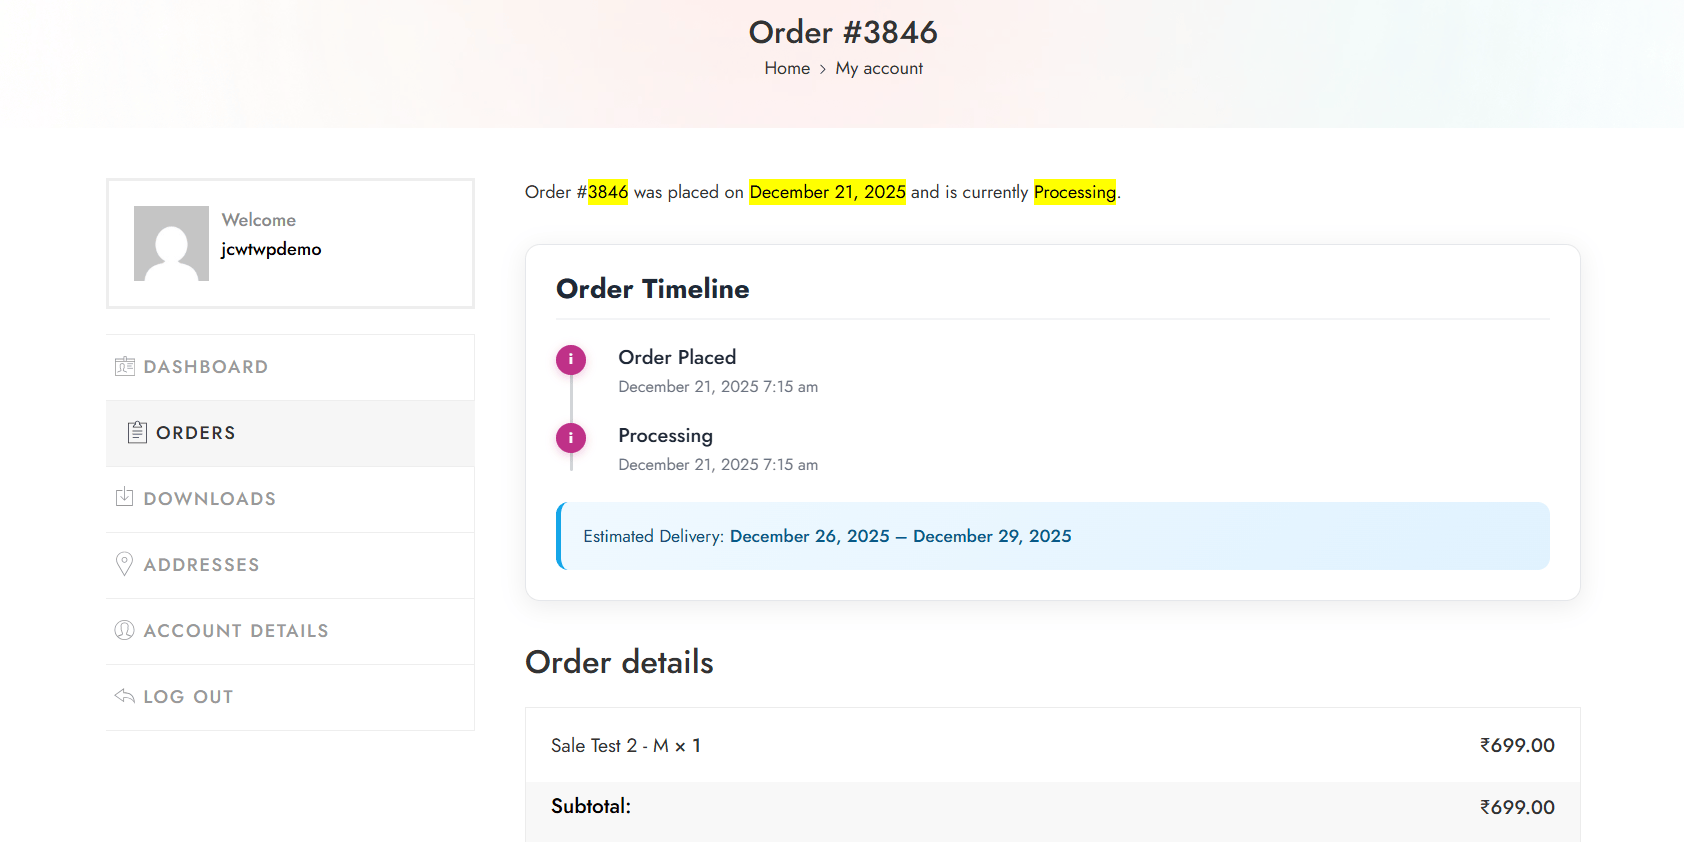Screen dimensions: 1684x842
Task: Click the Downloads icon in sidebar
Action: 125,498
